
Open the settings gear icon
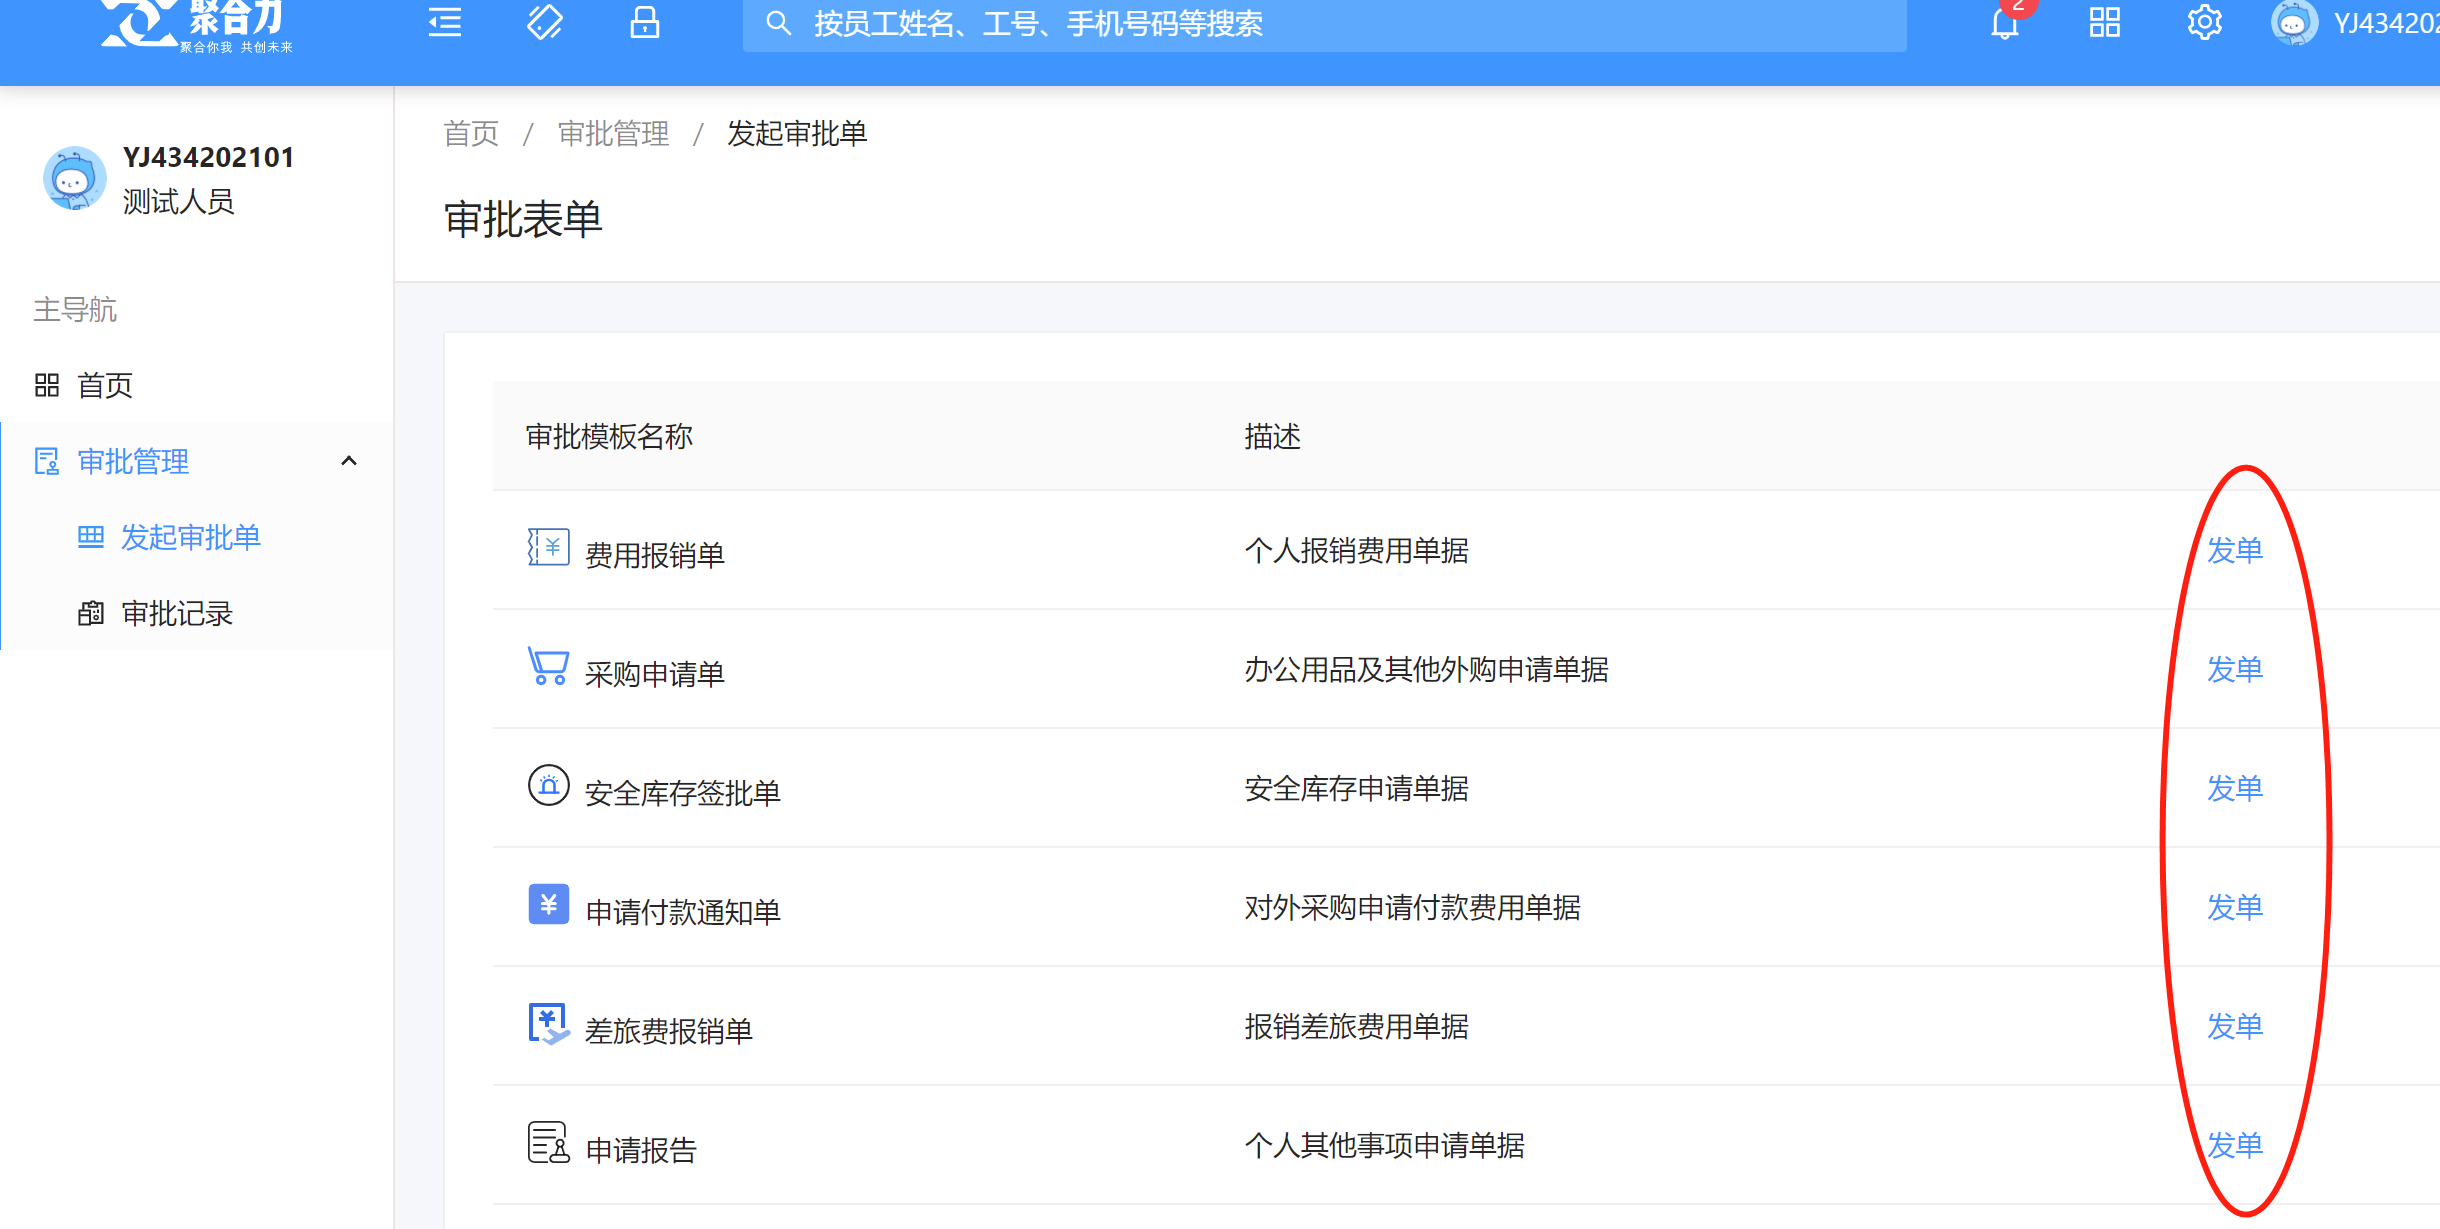click(x=2204, y=22)
